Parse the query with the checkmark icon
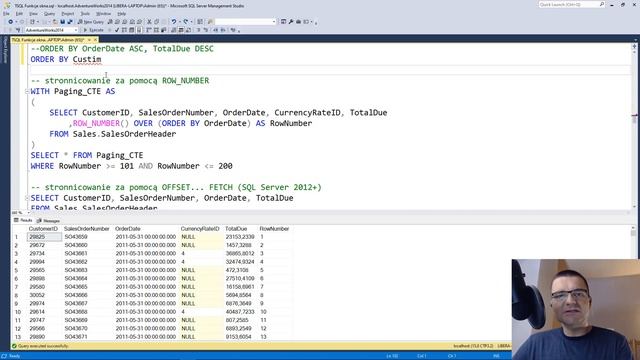640x360 pixels. [x=117, y=30]
